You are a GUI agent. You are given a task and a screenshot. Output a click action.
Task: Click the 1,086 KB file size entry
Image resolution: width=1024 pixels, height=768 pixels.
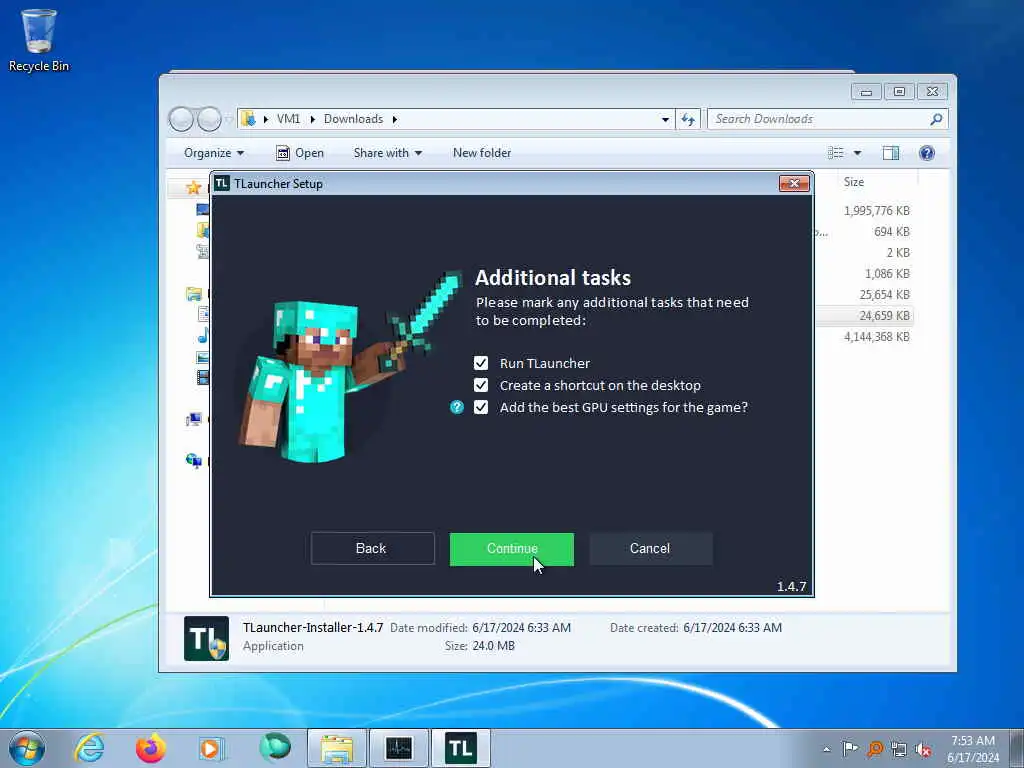[887, 274]
